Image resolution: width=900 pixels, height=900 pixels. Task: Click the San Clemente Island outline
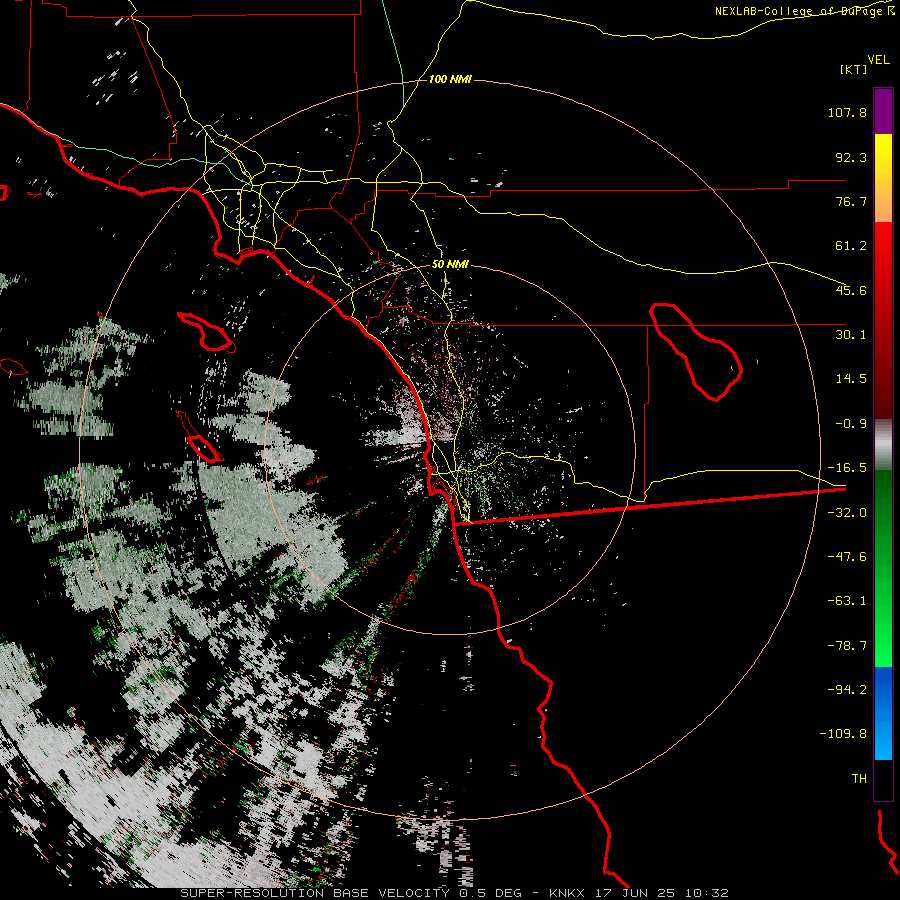click(200, 437)
